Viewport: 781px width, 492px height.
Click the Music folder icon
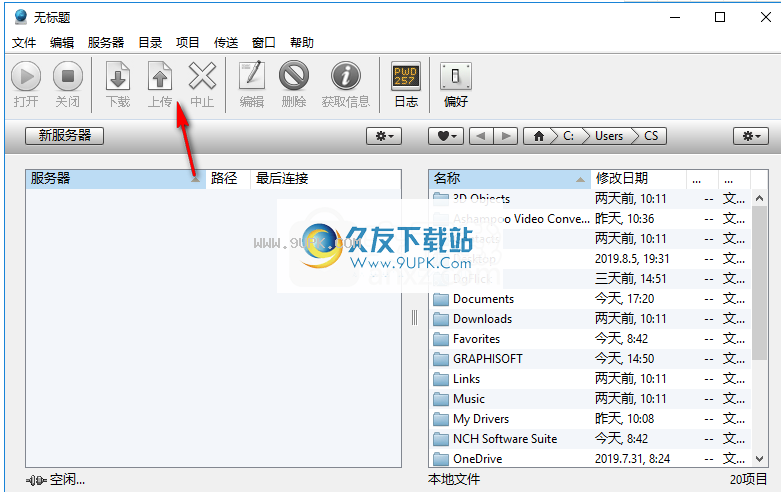(x=441, y=399)
